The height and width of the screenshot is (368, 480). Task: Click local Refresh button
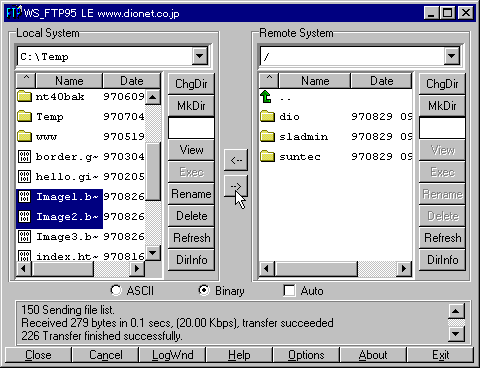click(x=191, y=238)
